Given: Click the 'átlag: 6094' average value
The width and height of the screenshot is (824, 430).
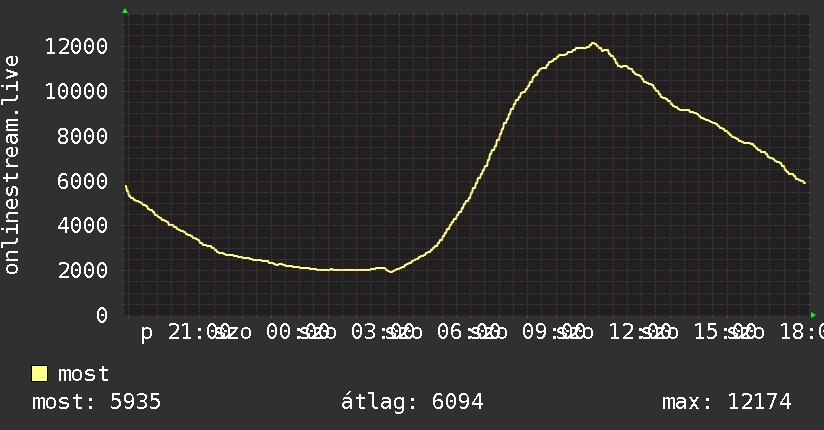Looking at the screenshot, I should 412,402.
